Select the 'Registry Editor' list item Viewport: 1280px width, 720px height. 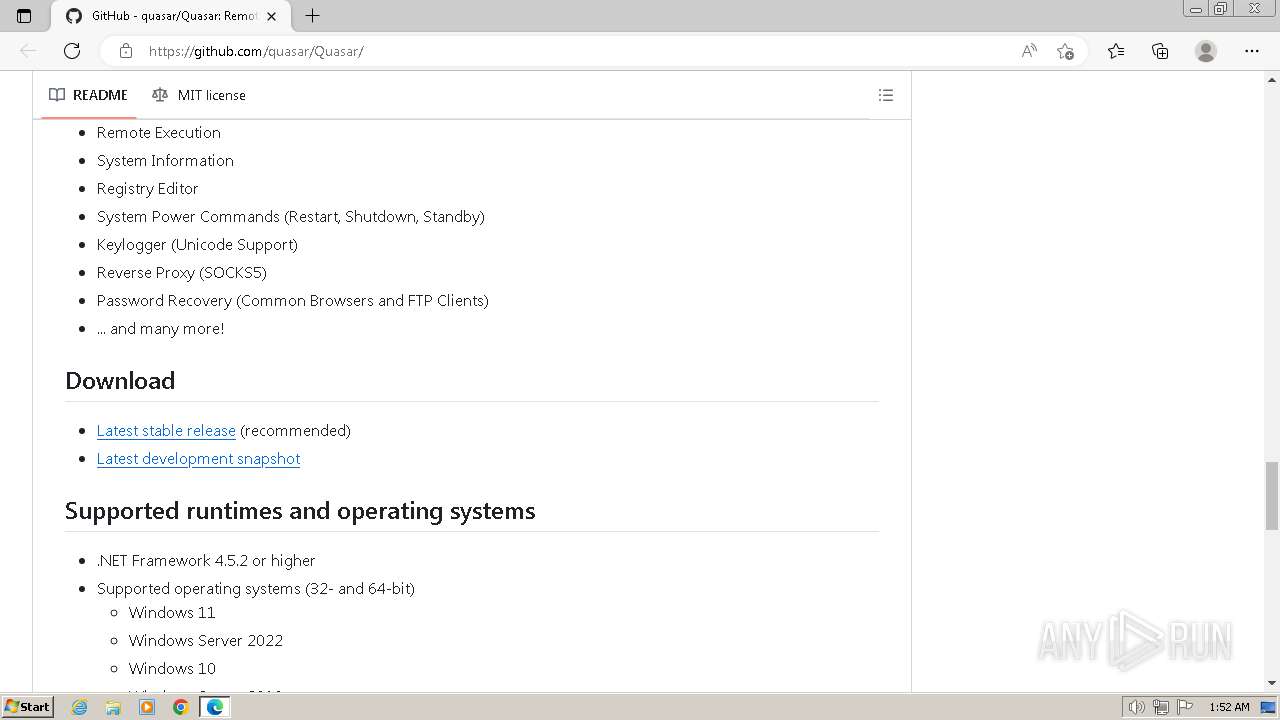pyautogui.click(x=147, y=189)
